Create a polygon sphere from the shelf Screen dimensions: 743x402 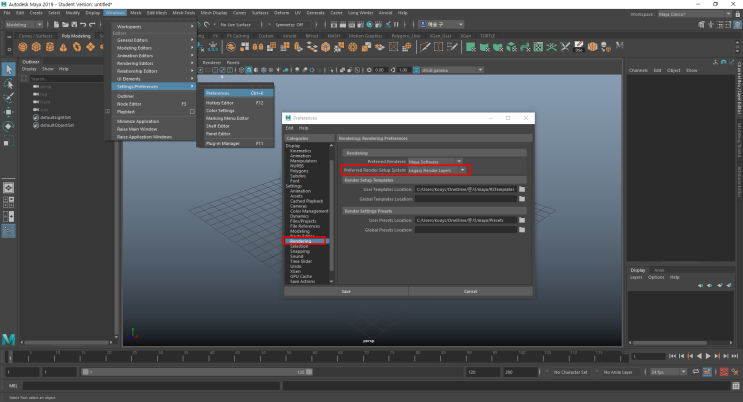23,47
